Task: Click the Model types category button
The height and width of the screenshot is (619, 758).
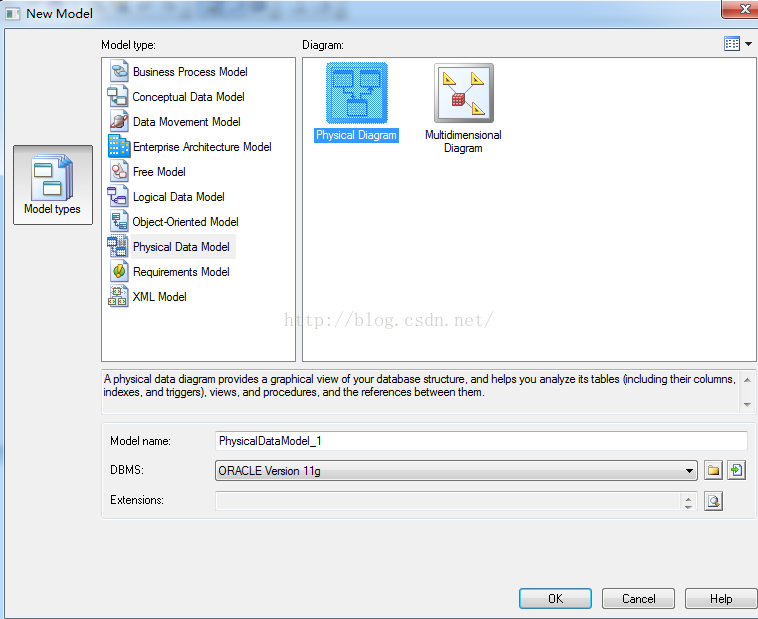Action: tap(53, 185)
